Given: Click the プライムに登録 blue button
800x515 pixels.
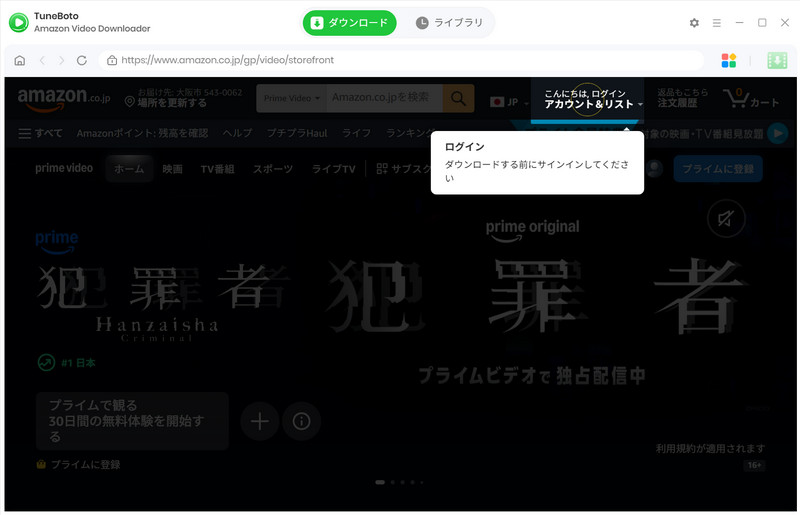Looking at the screenshot, I should coord(718,169).
